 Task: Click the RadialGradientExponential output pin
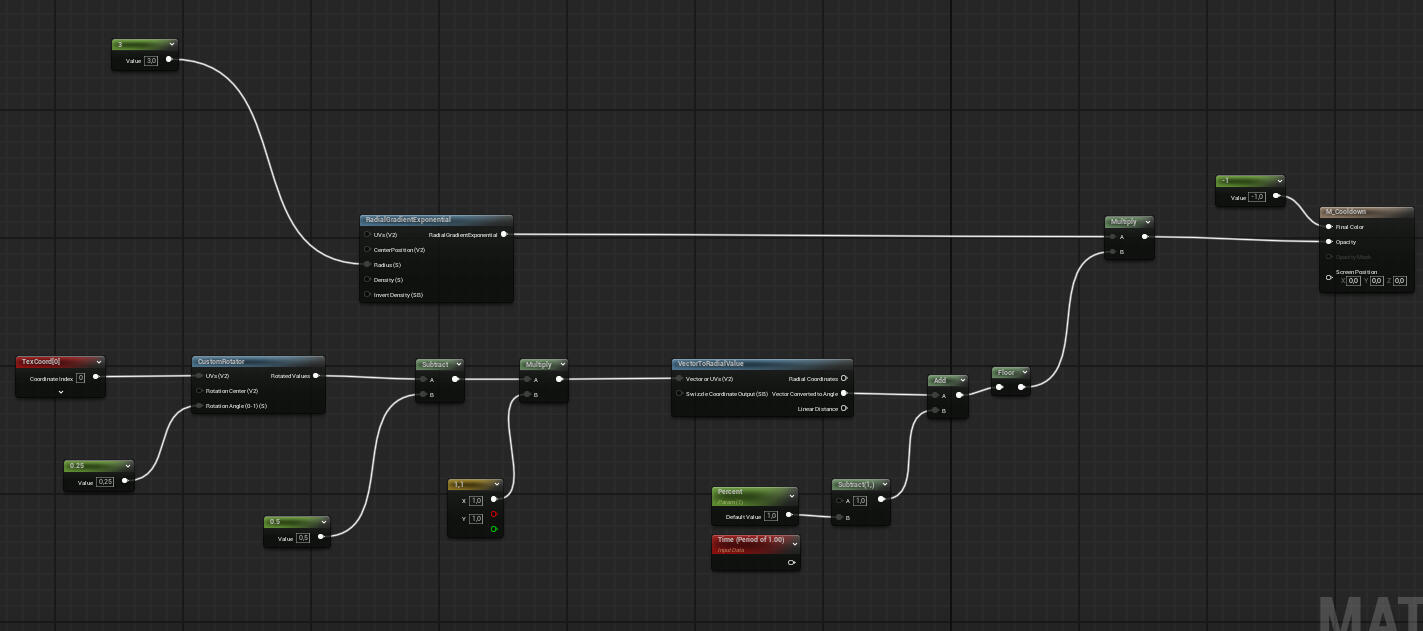coord(504,234)
